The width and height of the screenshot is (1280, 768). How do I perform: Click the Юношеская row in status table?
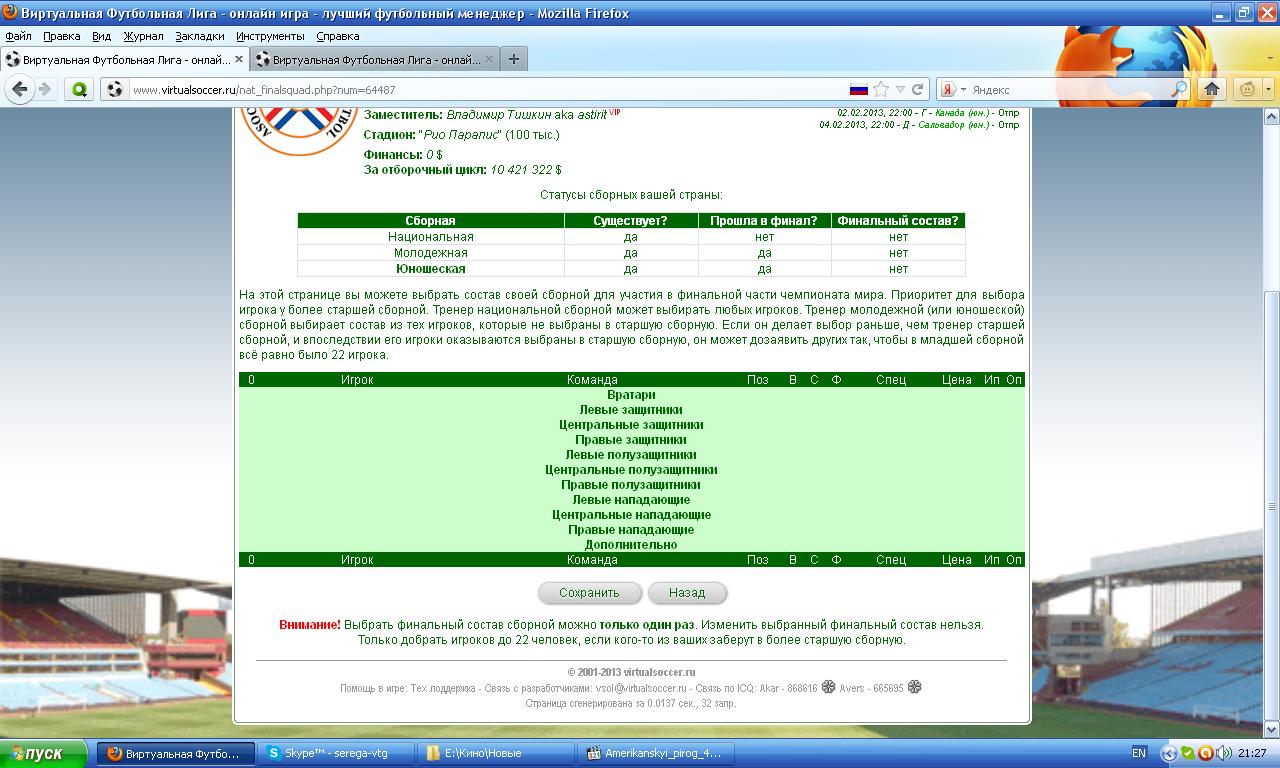point(631,269)
